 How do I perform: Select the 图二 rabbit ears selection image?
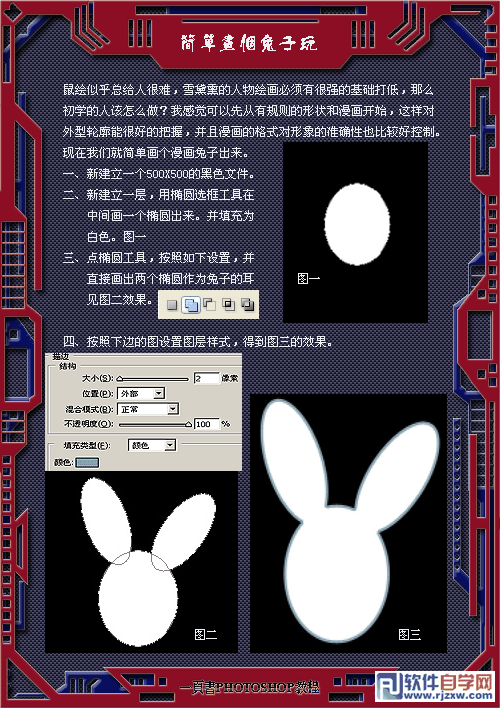pyautogui.click(x=141, y=562)
